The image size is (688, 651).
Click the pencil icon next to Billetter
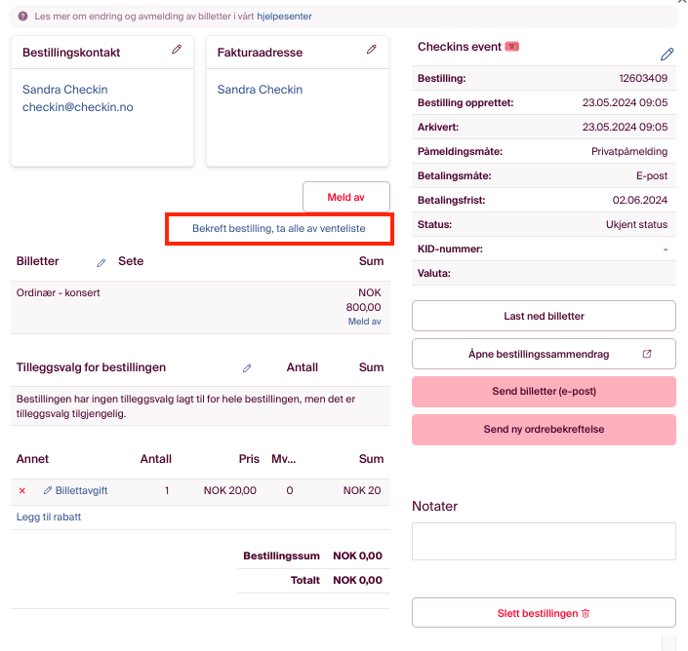(x=101, y=262)
